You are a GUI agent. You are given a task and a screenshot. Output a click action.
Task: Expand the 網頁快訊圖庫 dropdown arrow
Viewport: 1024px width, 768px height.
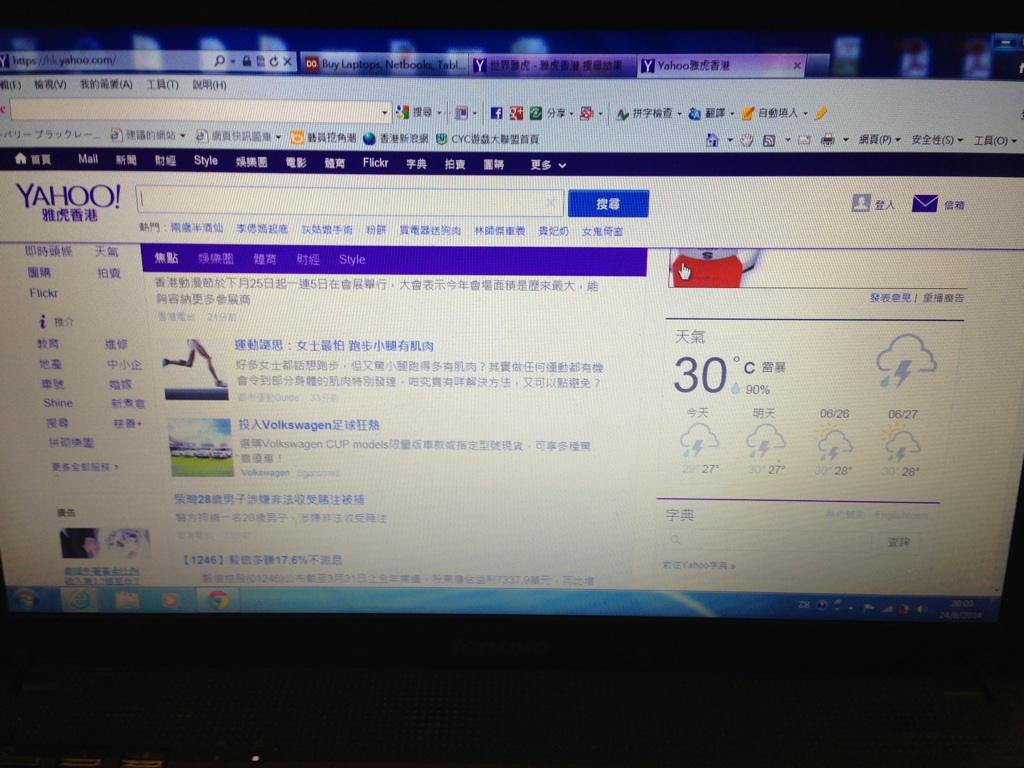(x=278, y=137)
